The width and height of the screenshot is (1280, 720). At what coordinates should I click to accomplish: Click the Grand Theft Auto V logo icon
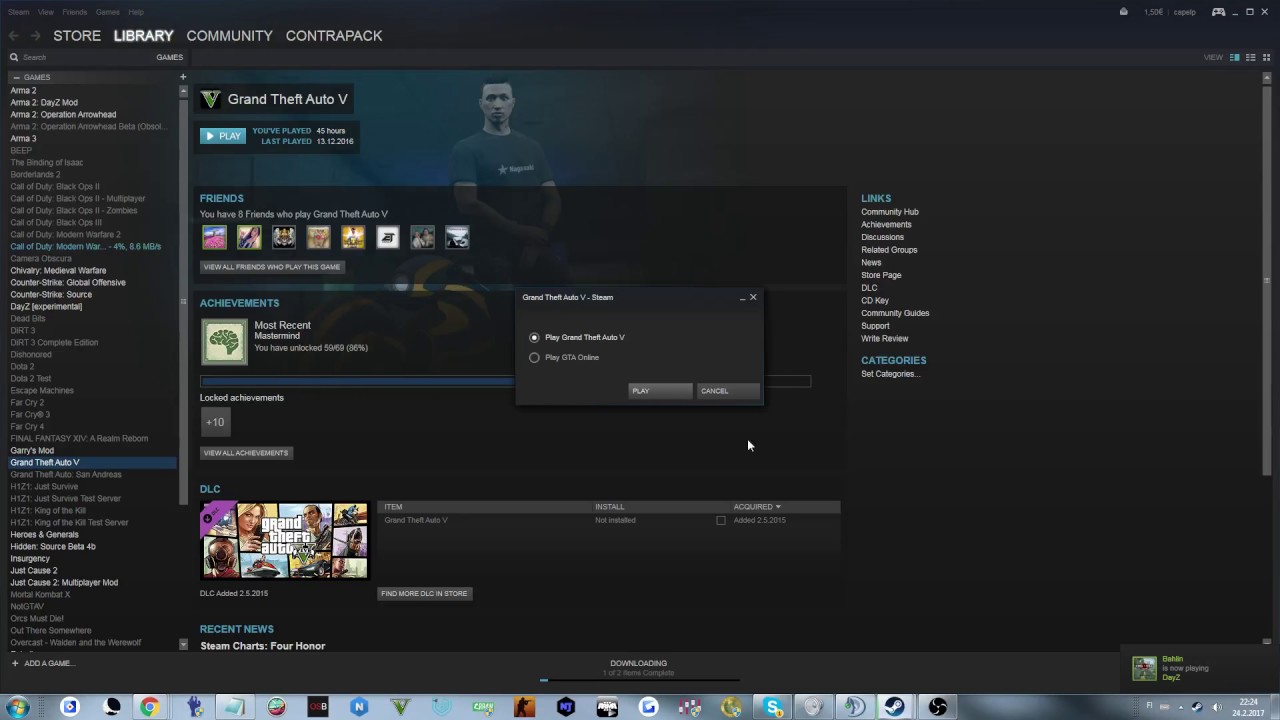pyautogui.click(x=210, y=99)
